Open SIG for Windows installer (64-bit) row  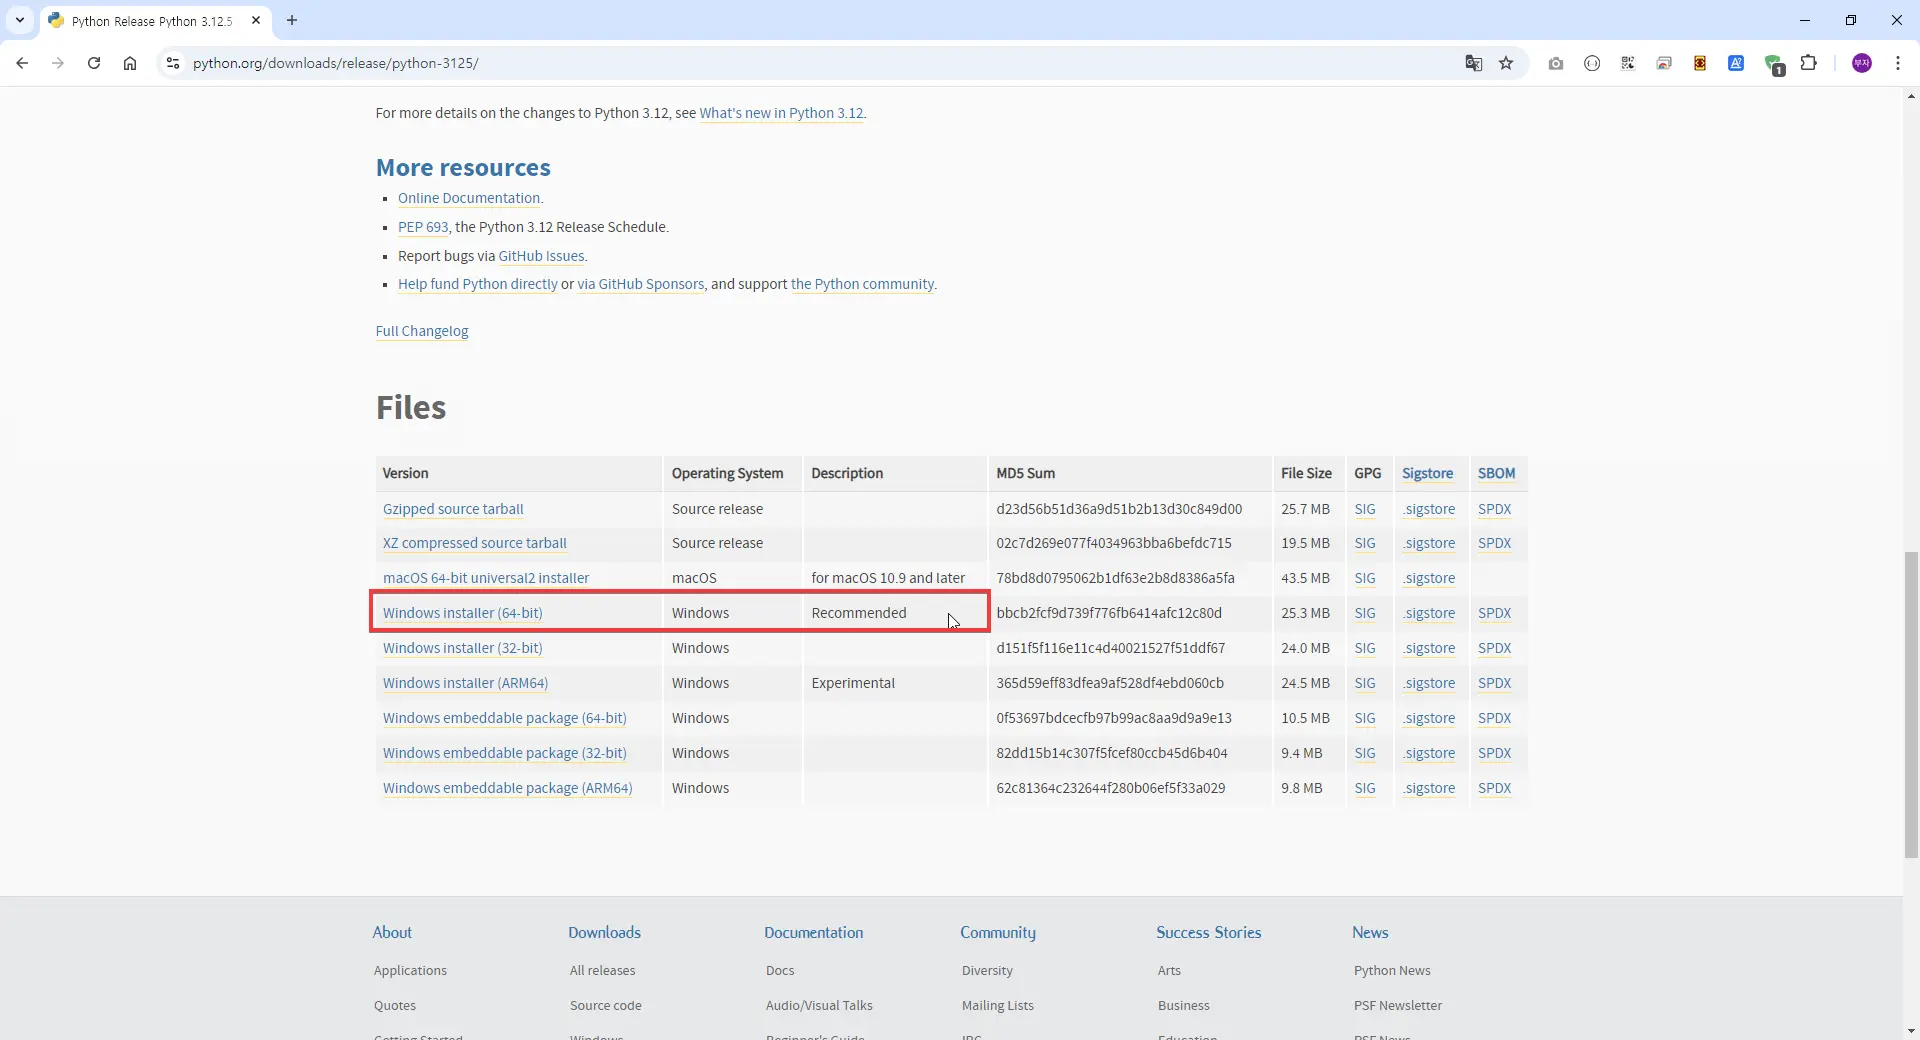(x=1365, y=613)
